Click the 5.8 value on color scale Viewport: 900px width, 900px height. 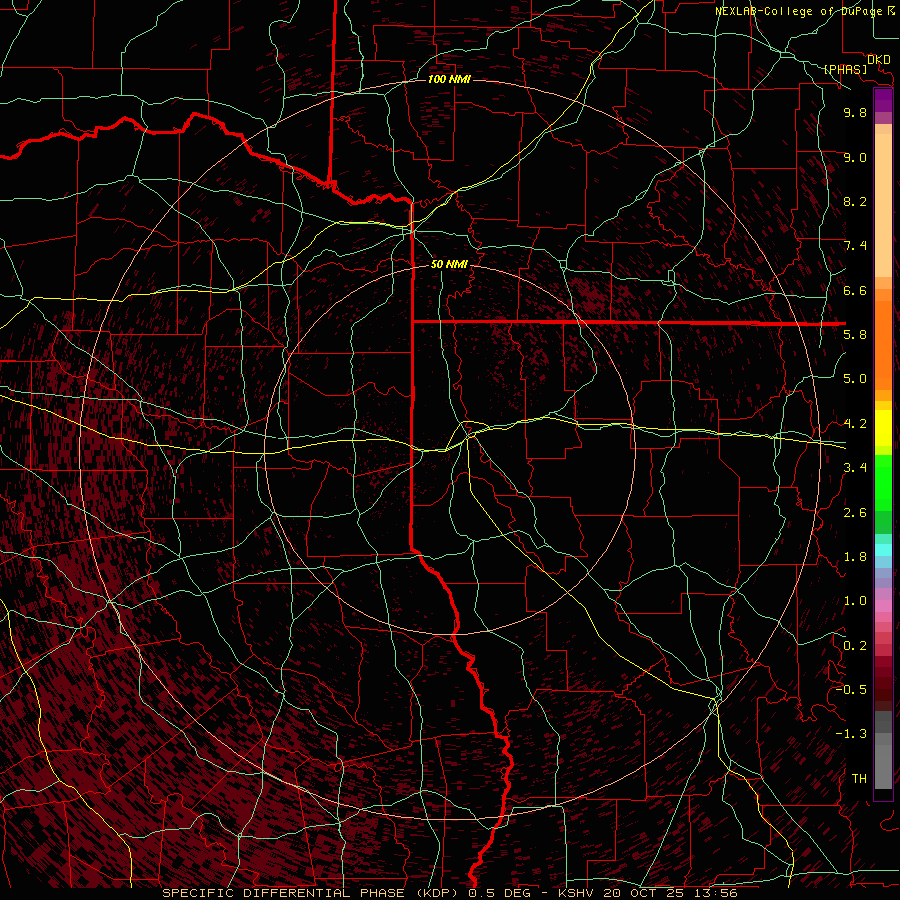tap(855, 335)
